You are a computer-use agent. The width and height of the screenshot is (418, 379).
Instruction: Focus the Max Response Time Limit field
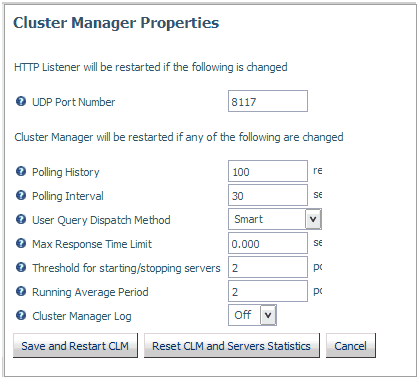coord(268,243)
